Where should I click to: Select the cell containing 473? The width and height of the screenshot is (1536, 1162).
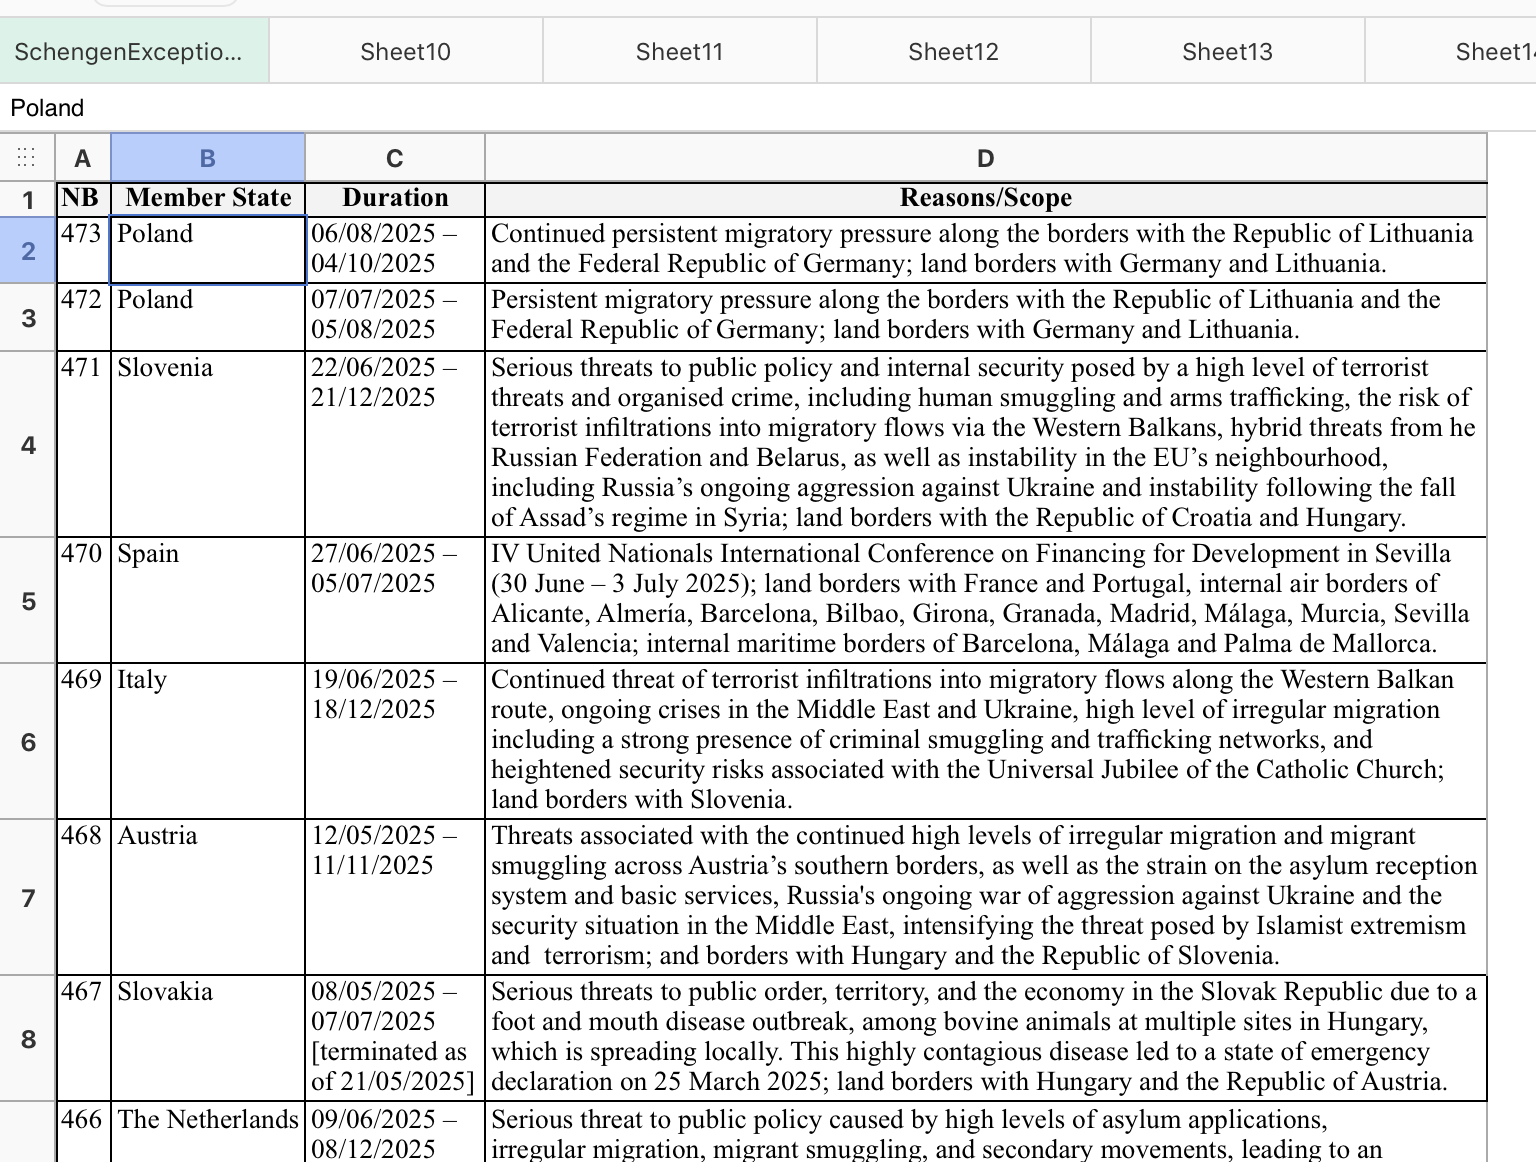83,250
